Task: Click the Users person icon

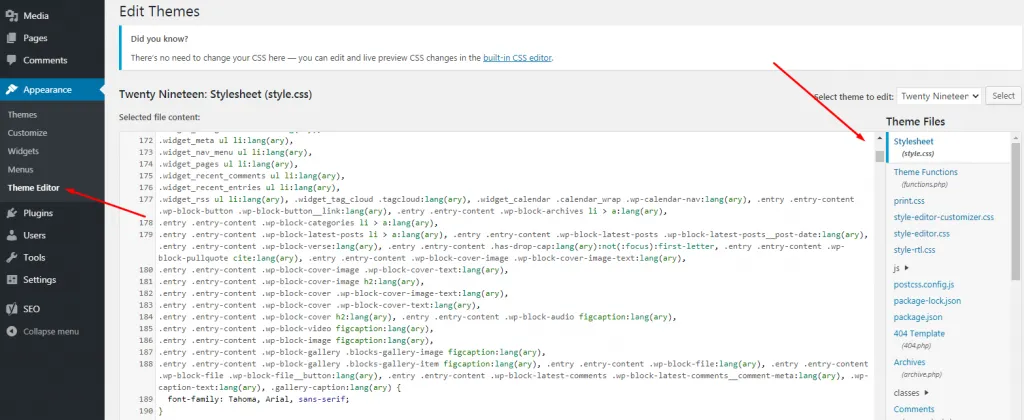Action: tap(12, 235)
